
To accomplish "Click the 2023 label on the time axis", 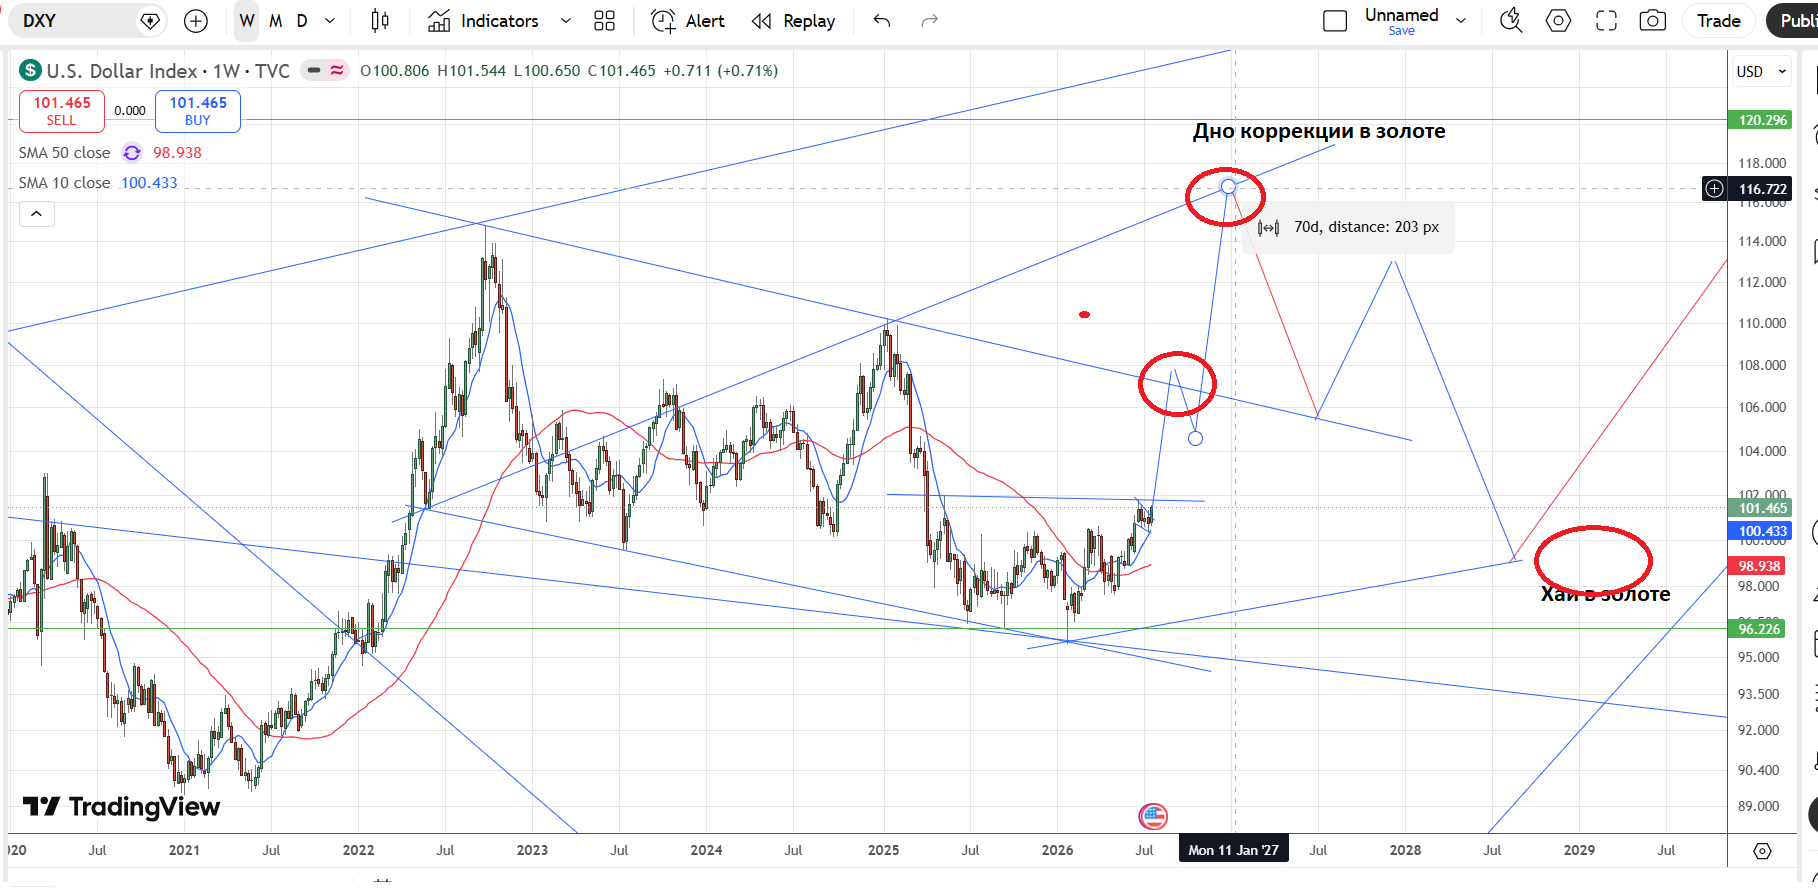I will (x=532, y=850).
